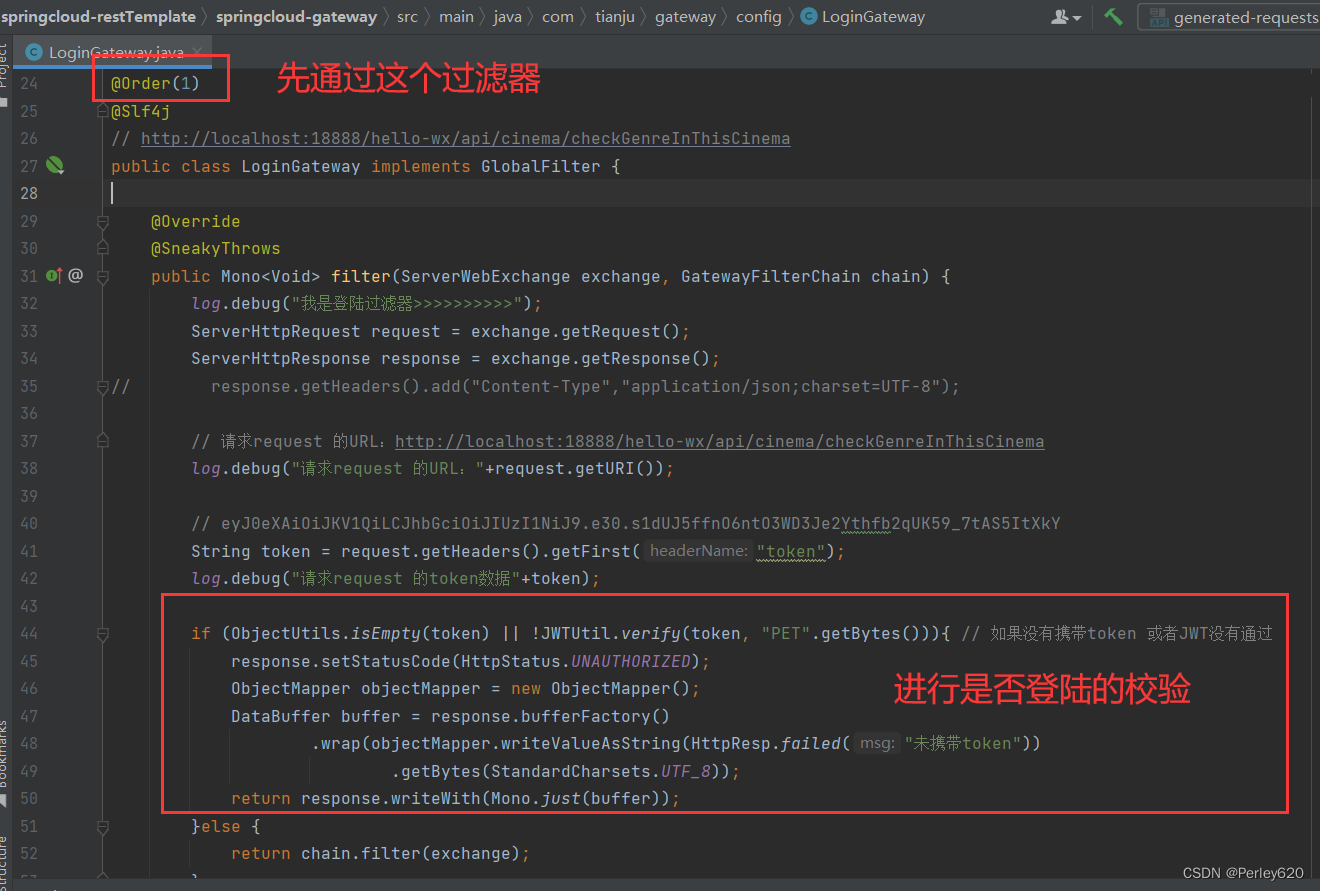Click the headerName parameter hint on line 41

point(697,551)
